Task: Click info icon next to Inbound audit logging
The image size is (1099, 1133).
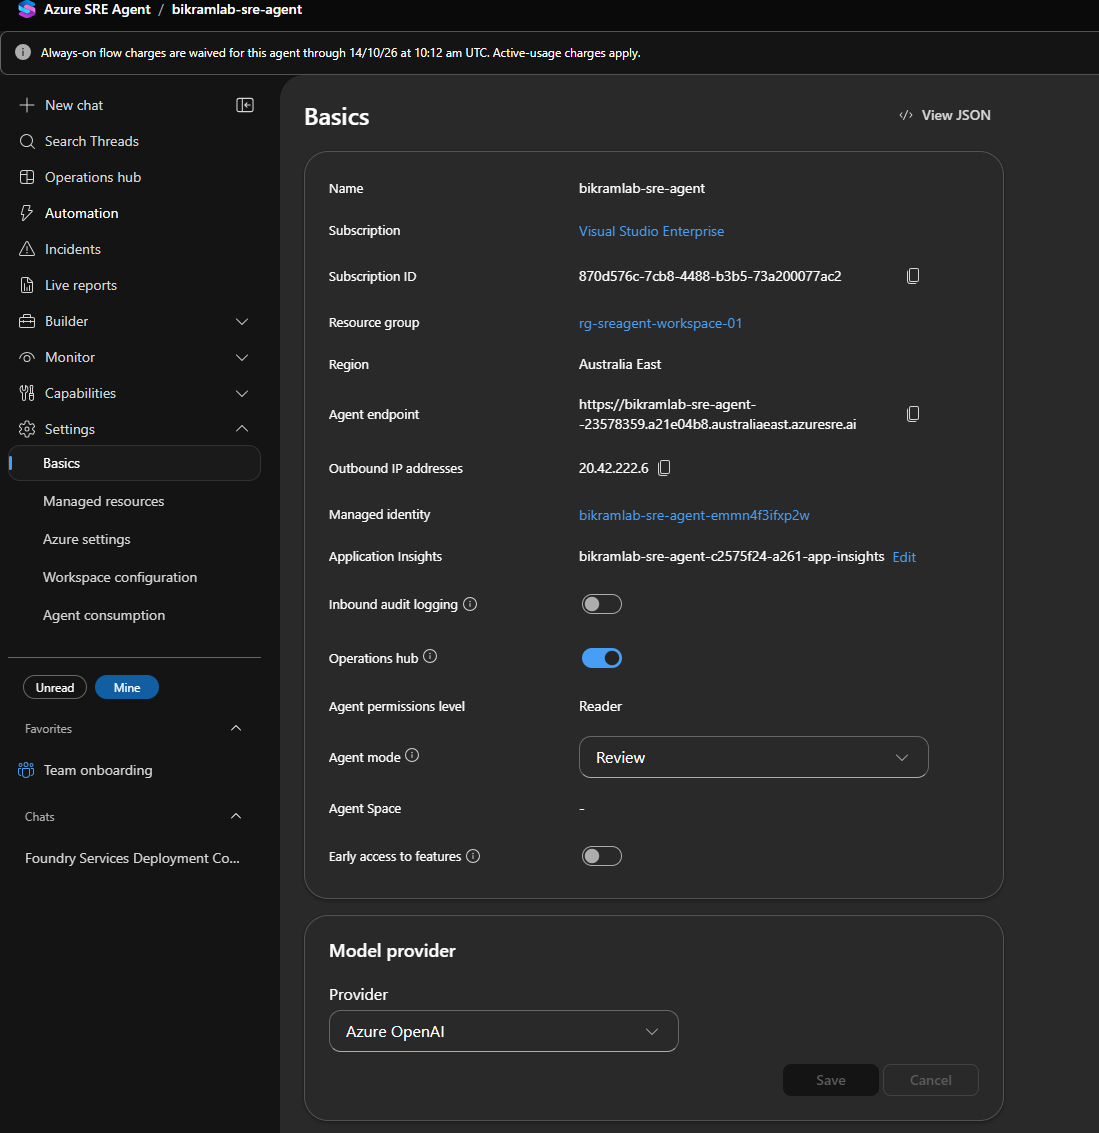Action: click(x=470, y=604)
